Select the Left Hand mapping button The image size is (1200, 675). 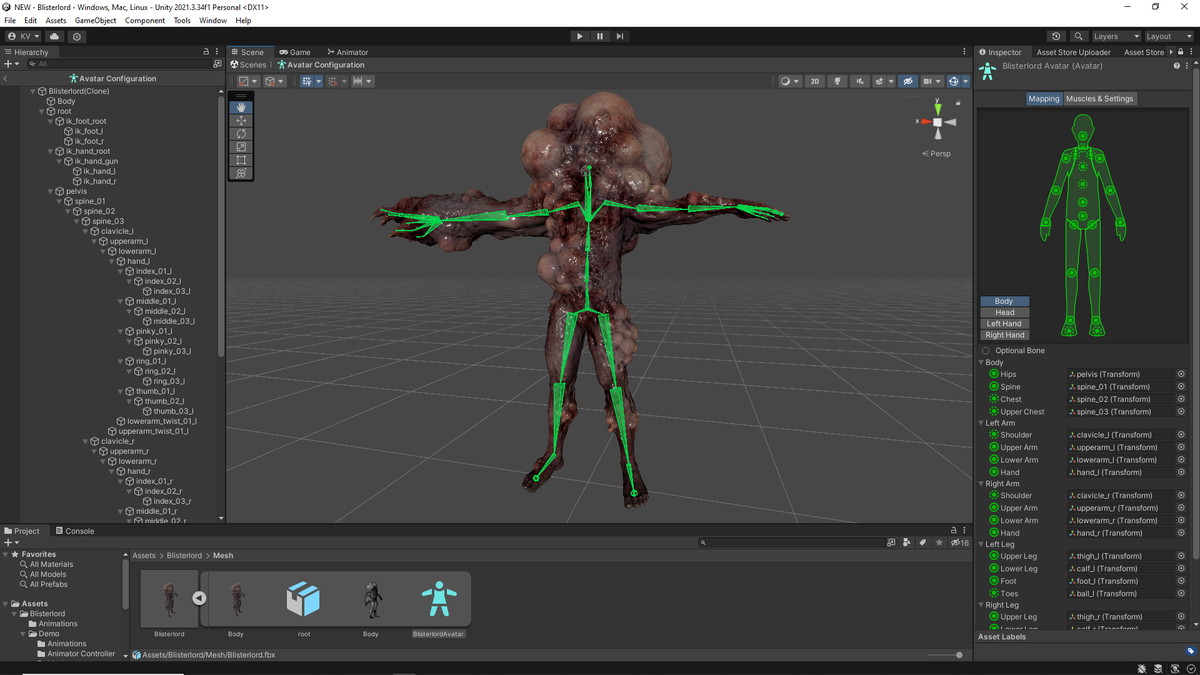tap(1004, 324)
